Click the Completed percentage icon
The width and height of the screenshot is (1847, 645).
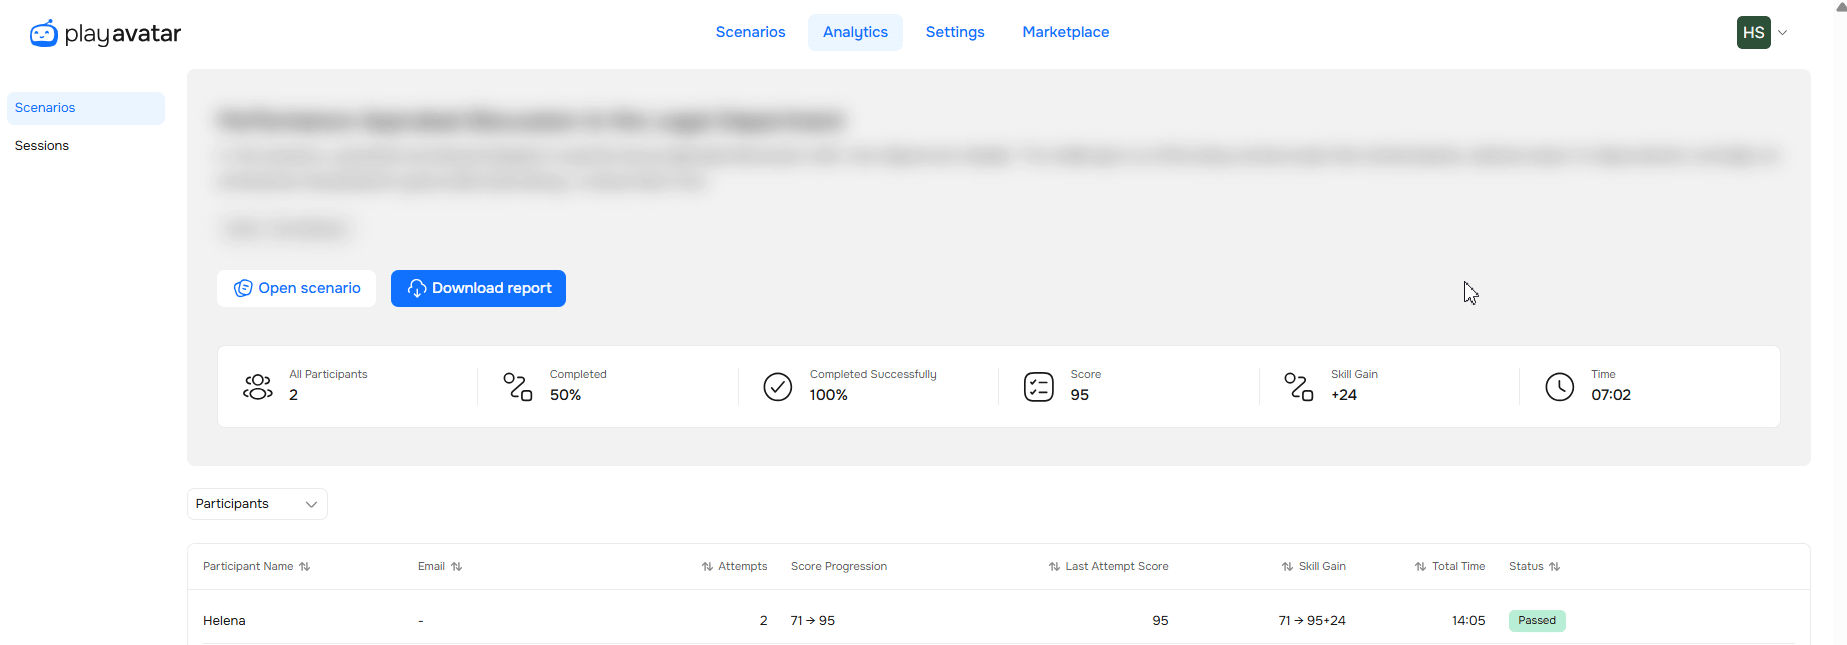click(x=517, y=387)
